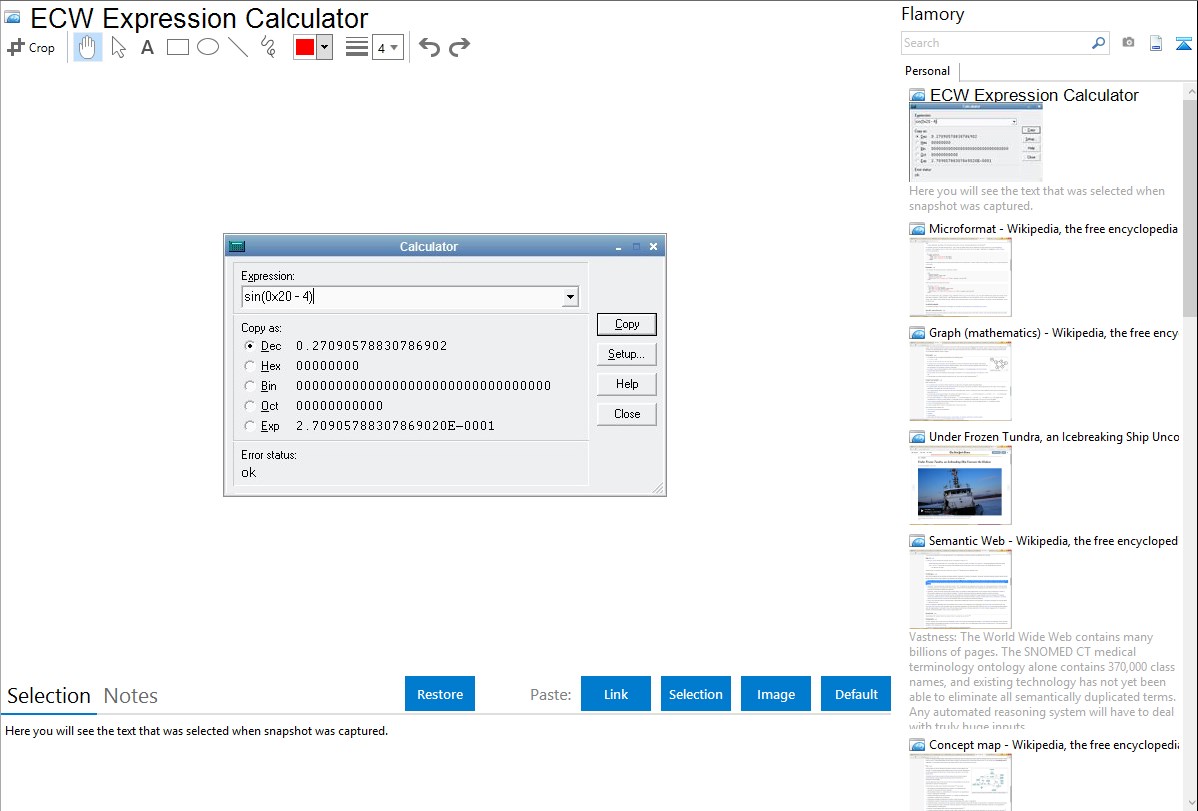Click the Calculator's Close button
The image size is (1198, 811).
[x=627, y=414]
